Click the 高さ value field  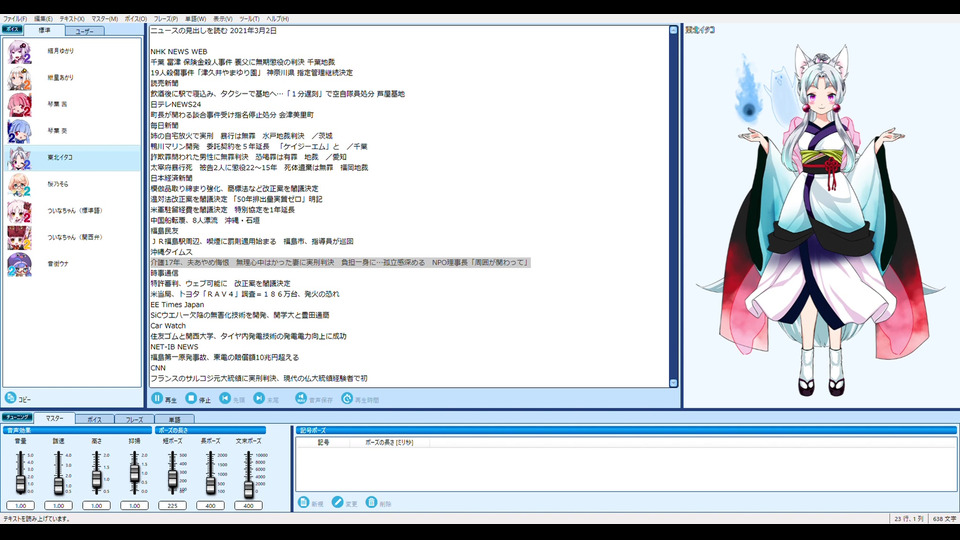(x=96, y=506)
